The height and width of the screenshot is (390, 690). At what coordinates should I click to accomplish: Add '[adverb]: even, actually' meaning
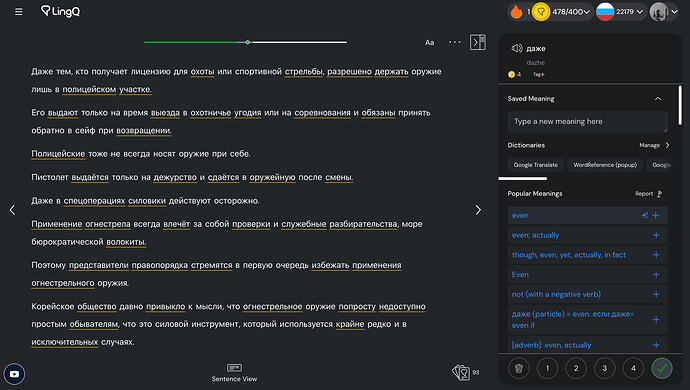click(656, 345)
